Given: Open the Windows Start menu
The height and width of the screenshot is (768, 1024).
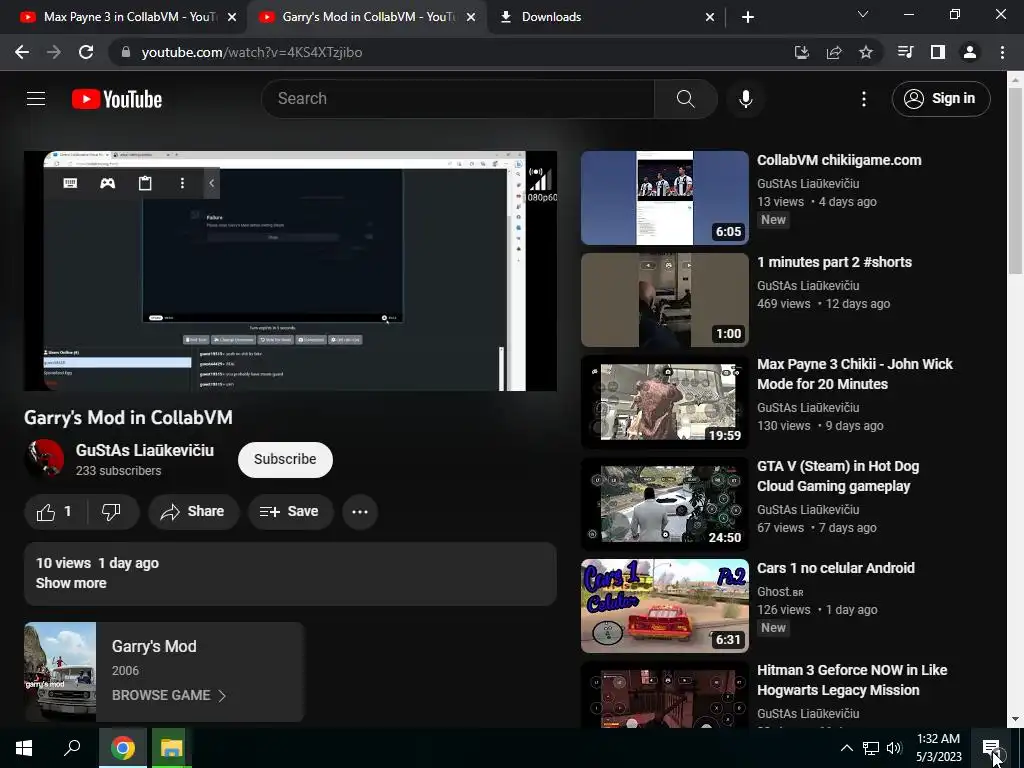Looking at the screenshot, I should pos(24,748).
